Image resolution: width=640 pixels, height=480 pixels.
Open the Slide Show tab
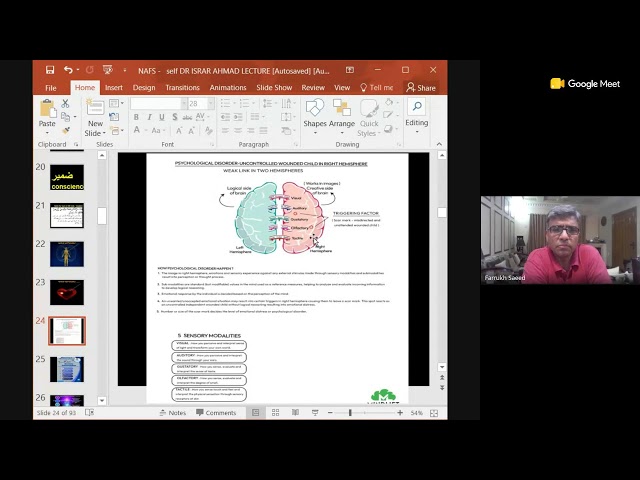tap(274, 87)
